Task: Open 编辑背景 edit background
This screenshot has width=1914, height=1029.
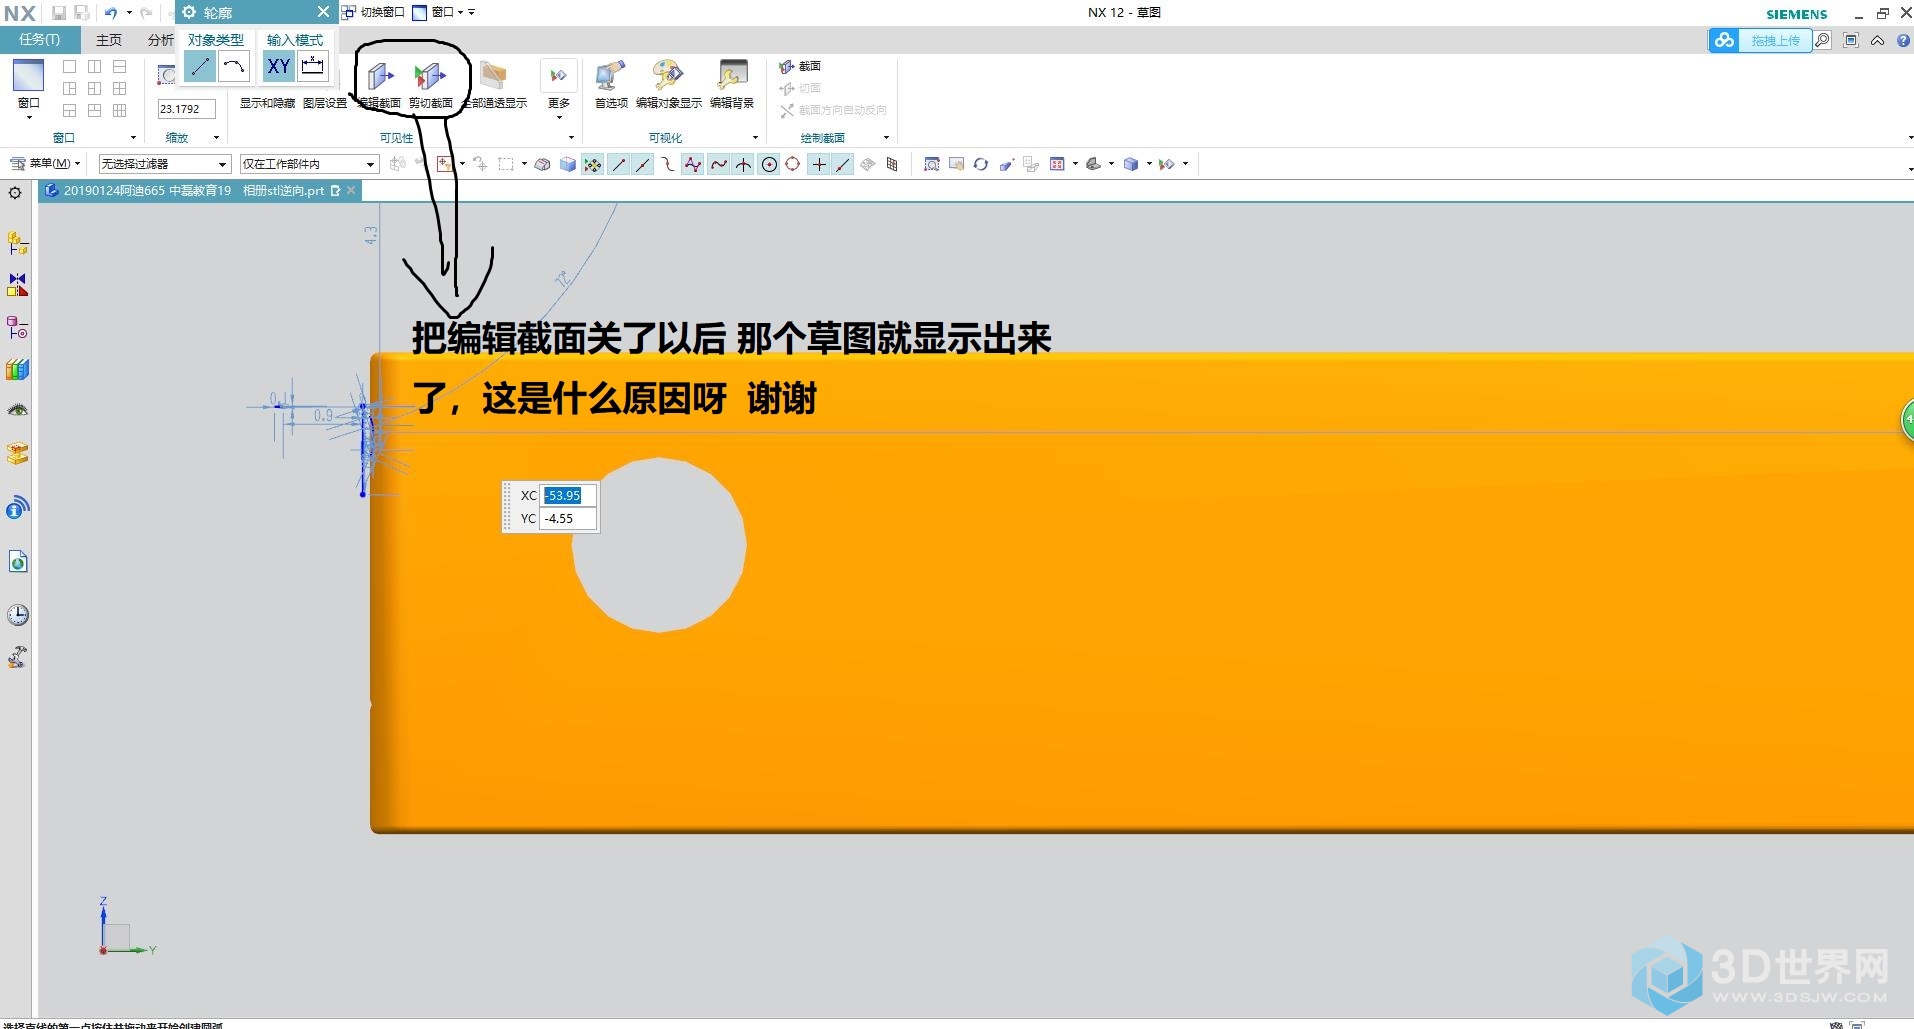Action: (732, 83)
